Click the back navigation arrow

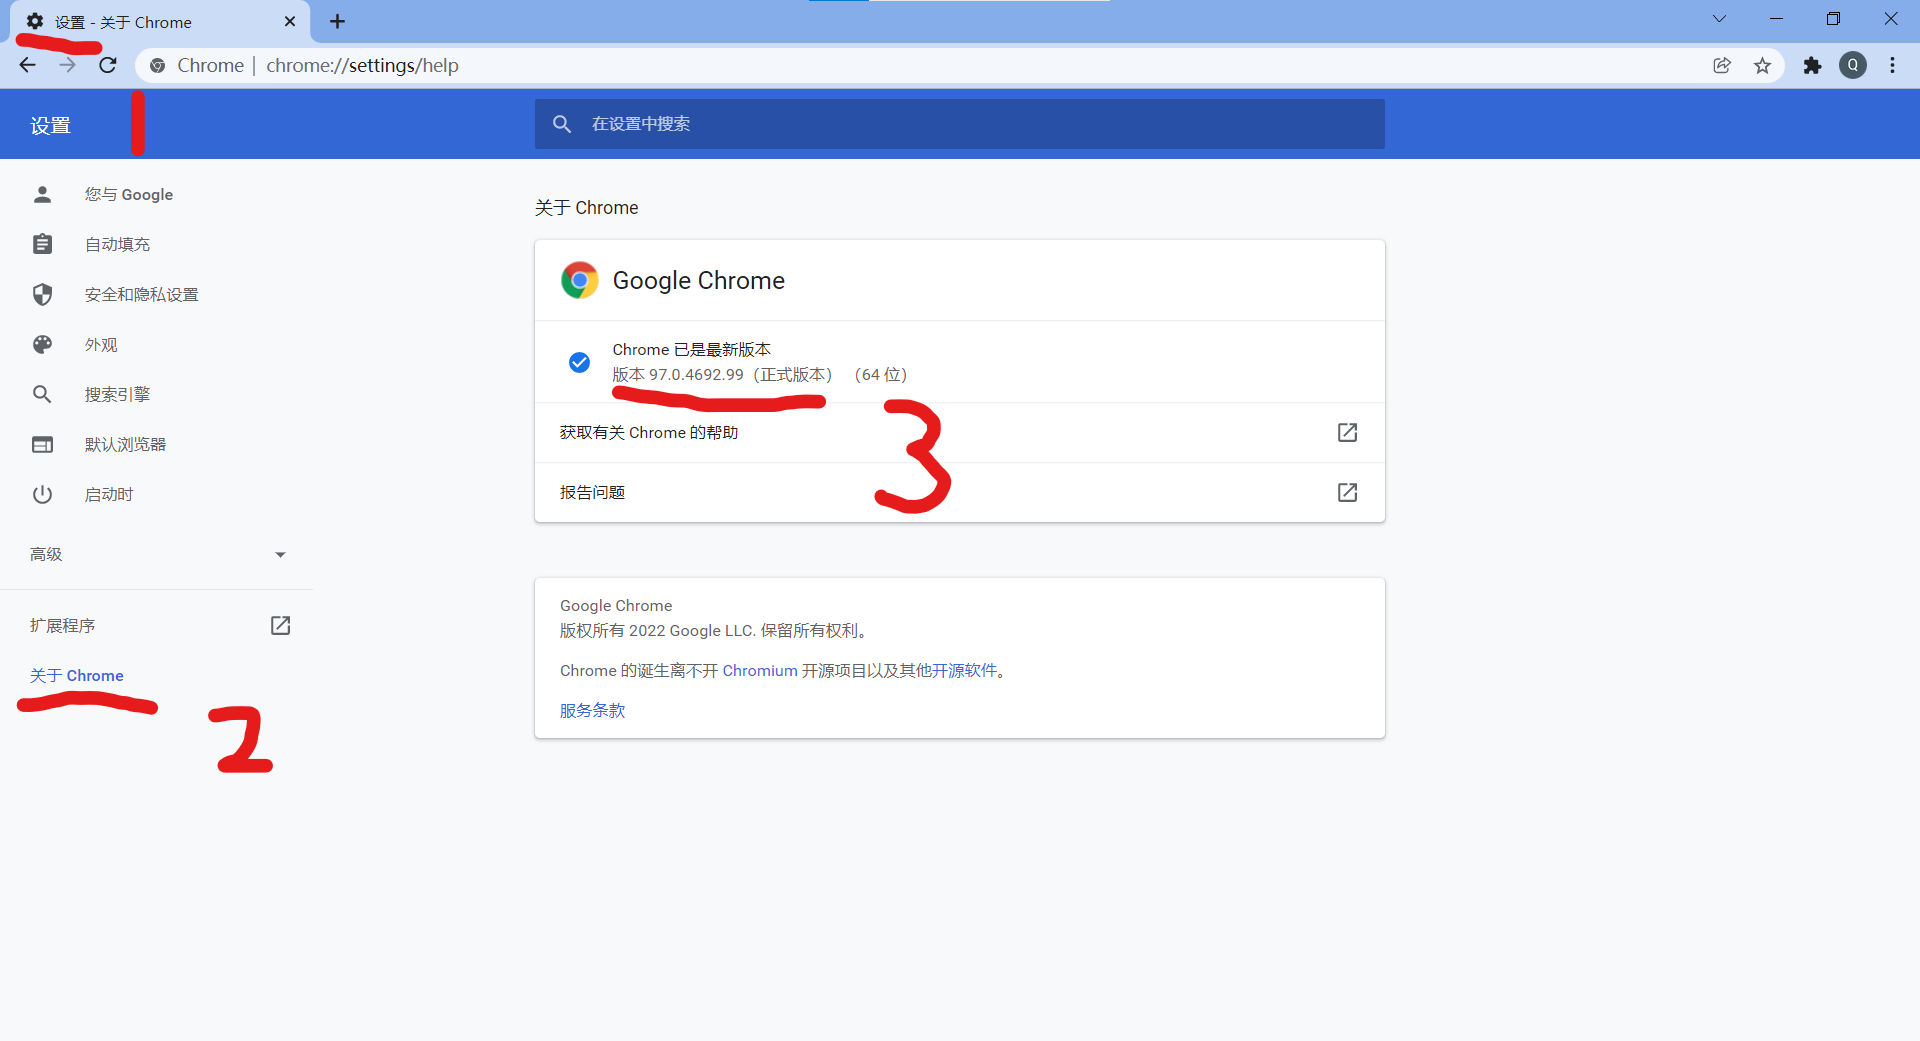[x=28, y=65]
